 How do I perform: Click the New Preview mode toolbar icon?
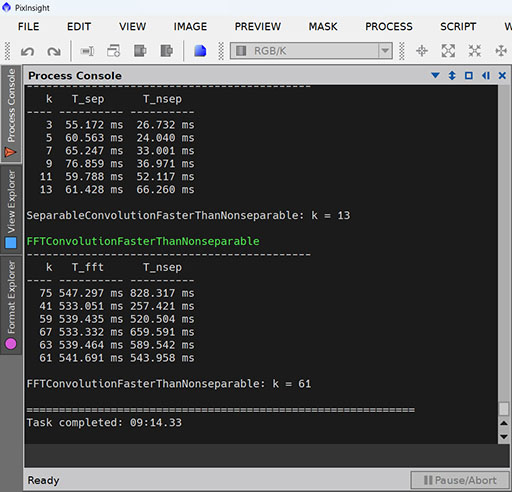(x=87, y=51)
